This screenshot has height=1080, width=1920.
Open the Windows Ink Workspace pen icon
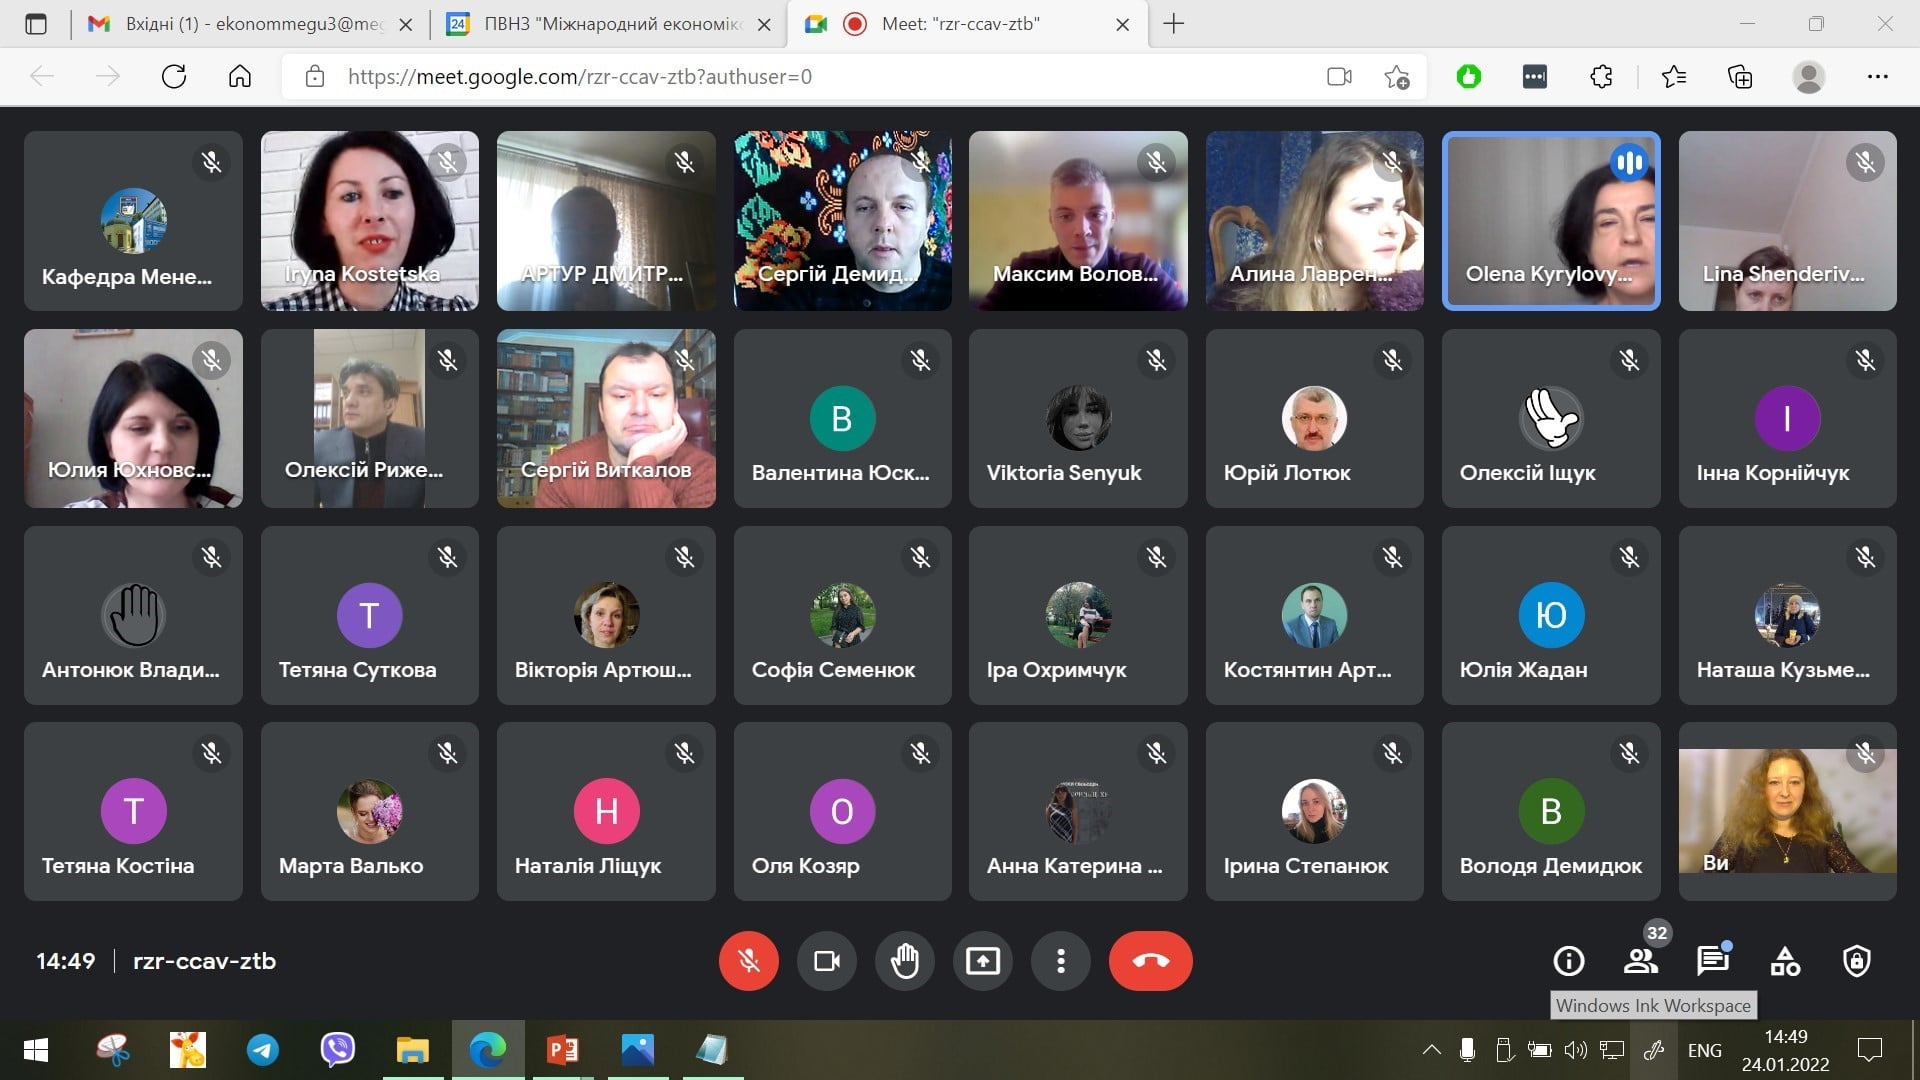click(1654, 1050)
